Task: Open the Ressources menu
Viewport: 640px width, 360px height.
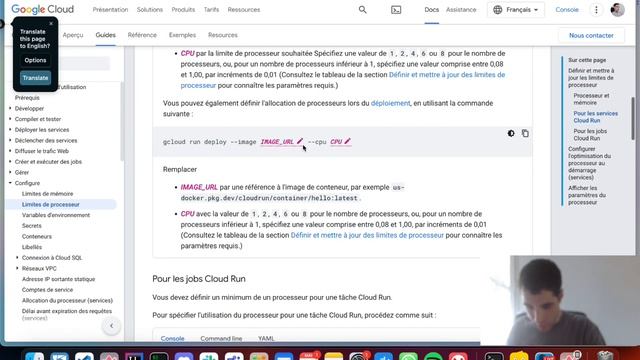Action: coord(244,10)
